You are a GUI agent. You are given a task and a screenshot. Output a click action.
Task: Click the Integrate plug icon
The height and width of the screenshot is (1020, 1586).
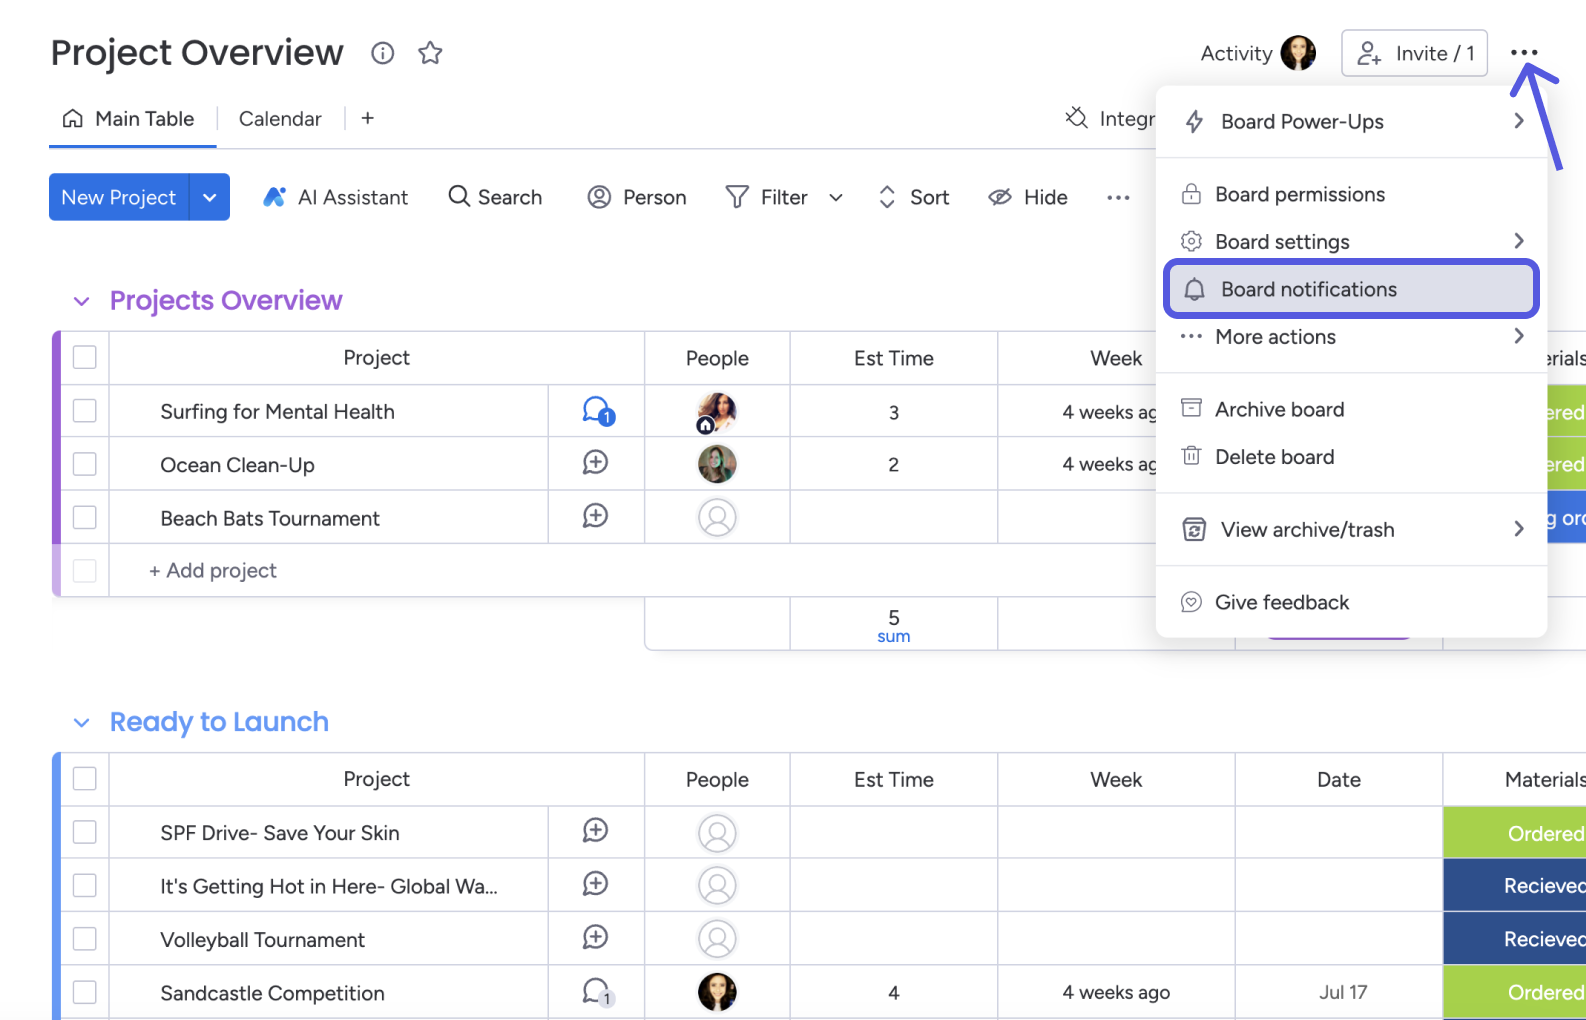(x=1076, y=118)
